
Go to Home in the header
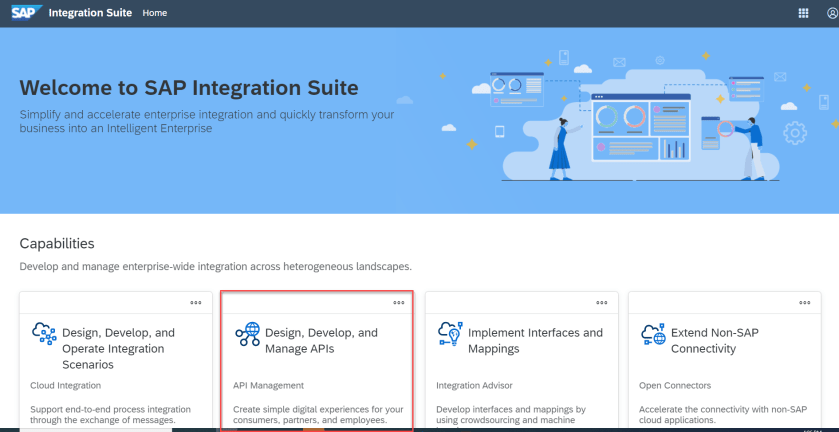click(155, 13)
